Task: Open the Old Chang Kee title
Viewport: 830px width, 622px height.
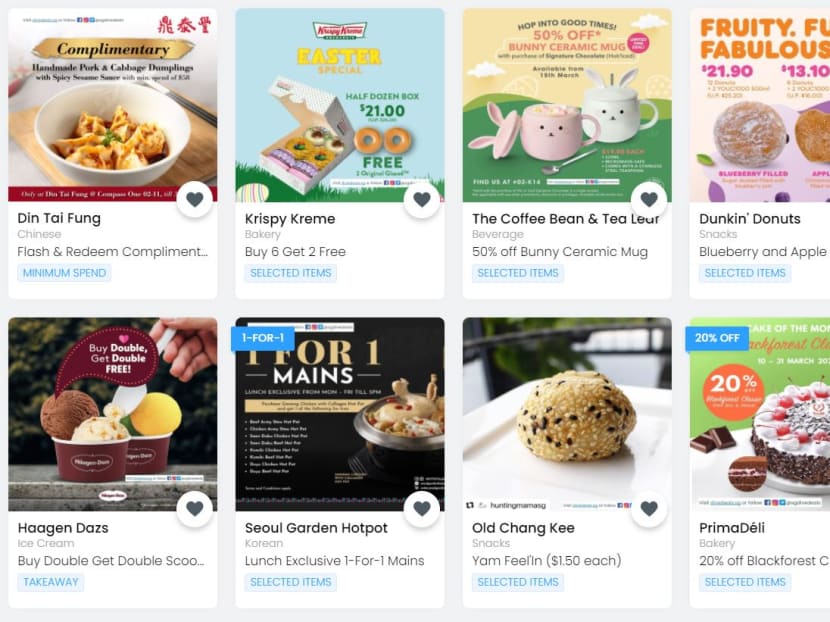Action: click(x=523, y=528)
